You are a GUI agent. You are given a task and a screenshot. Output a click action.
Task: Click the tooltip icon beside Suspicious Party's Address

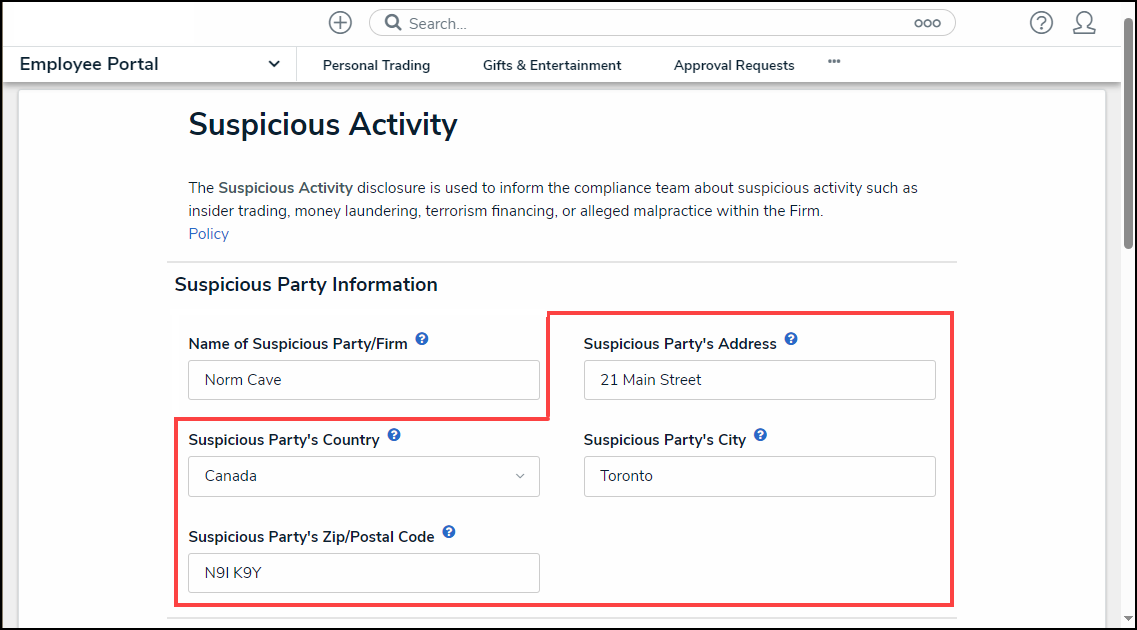791,339
